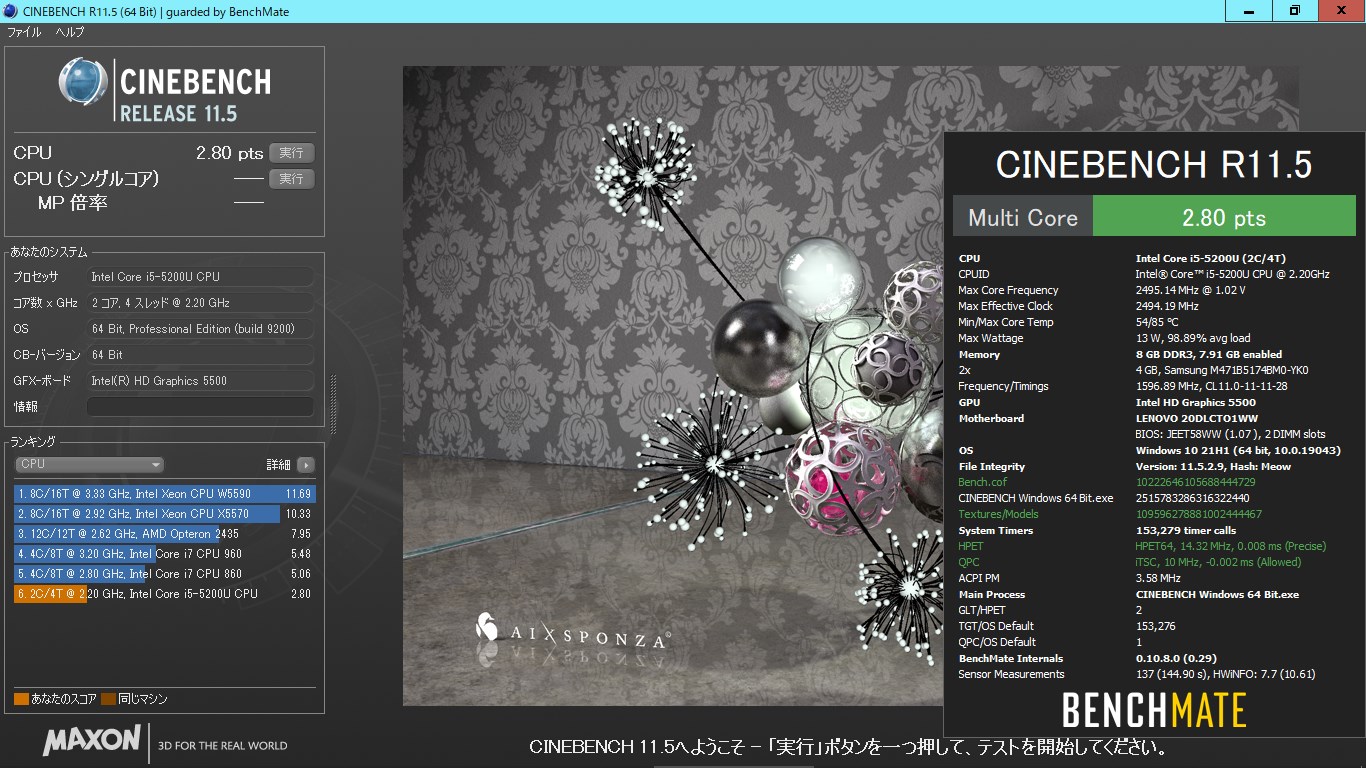The image size is (1366, 768).
Task: Select ranking row Intel Core i7 CPU 960
Action: (164, 554)
